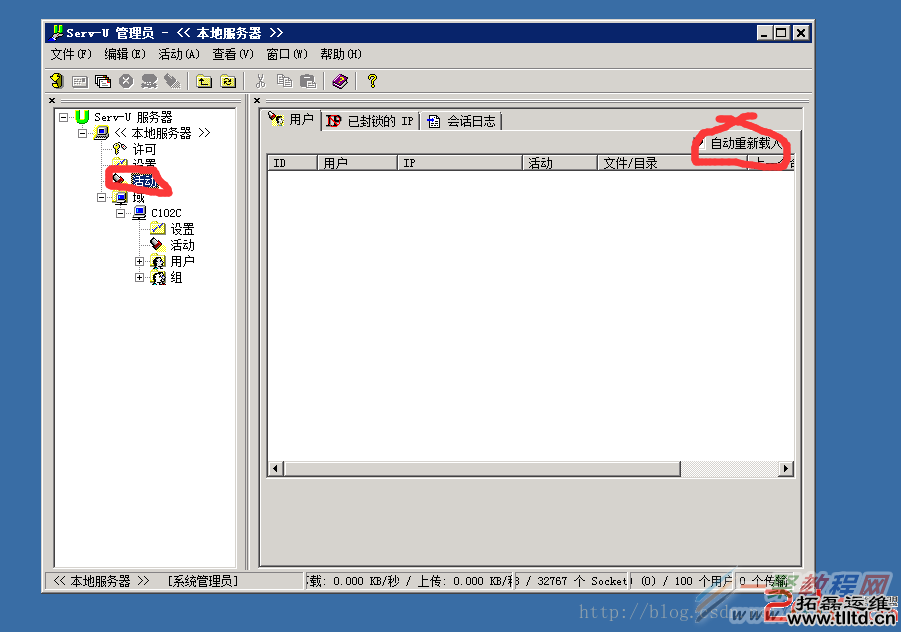Open the 窗口(W) menu
This screenshot has height=632, width=901.
286,54
